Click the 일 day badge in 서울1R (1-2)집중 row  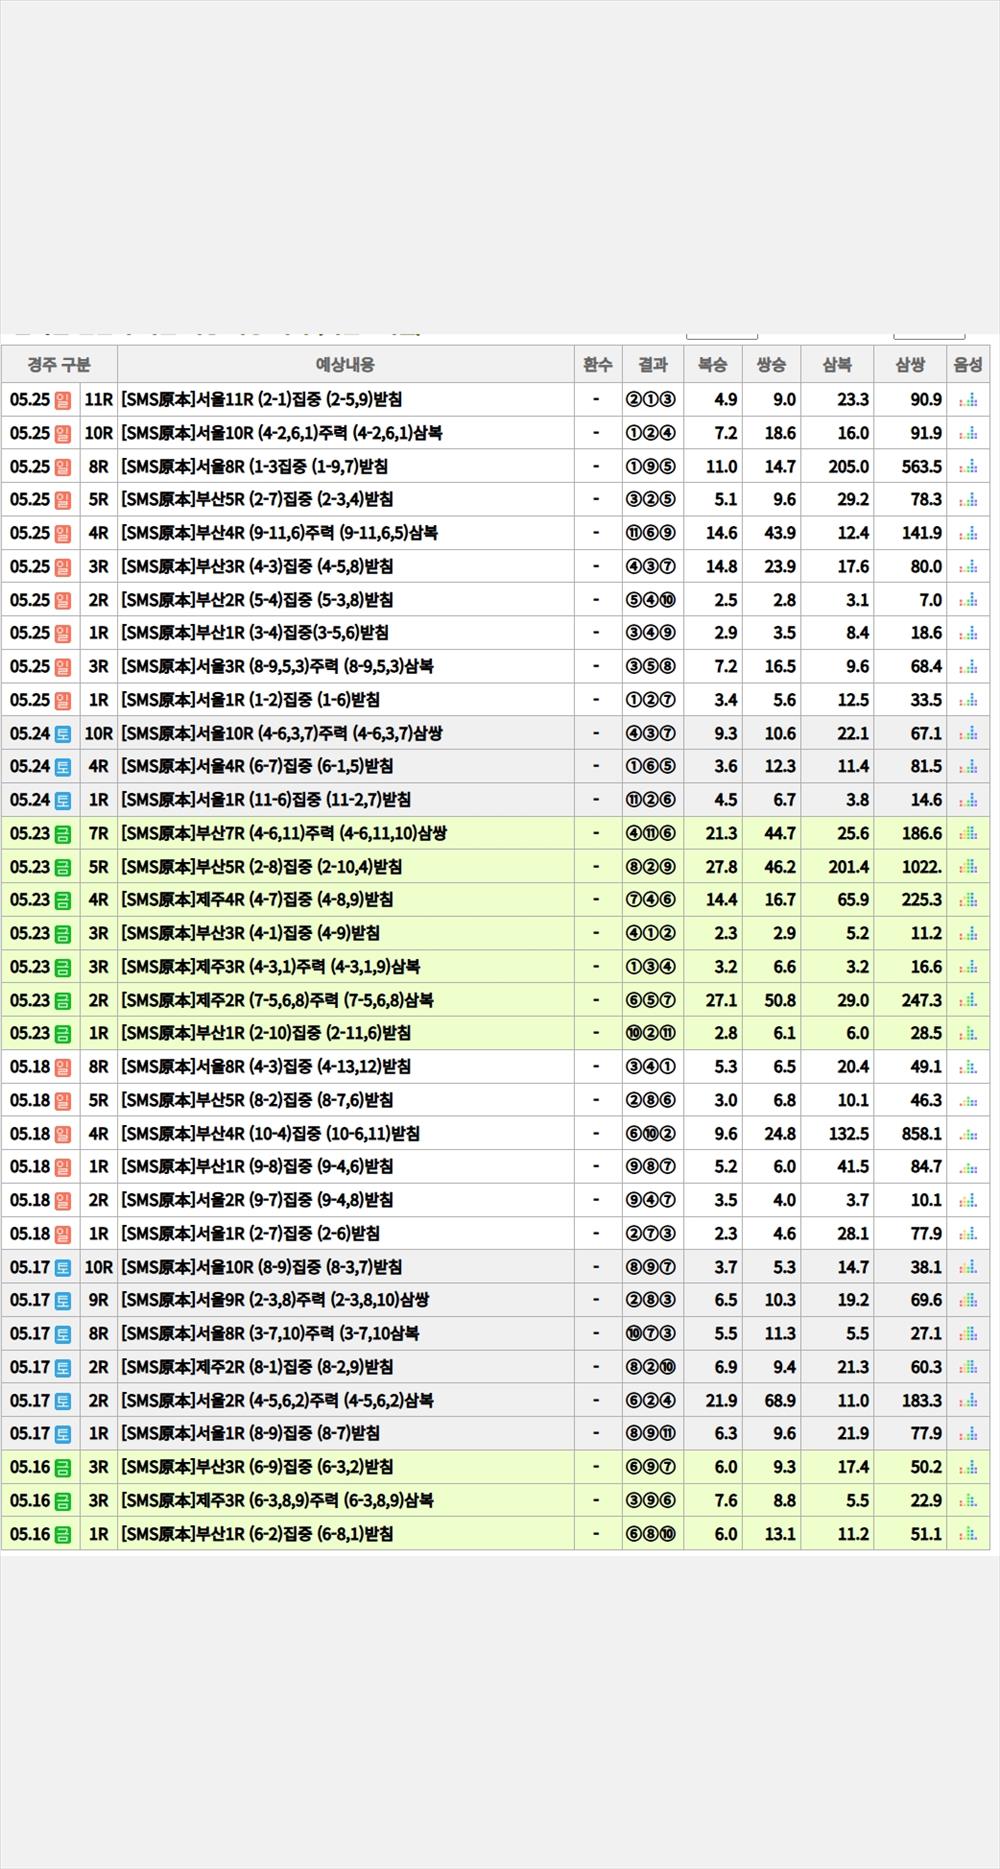[x=63, y=700]
